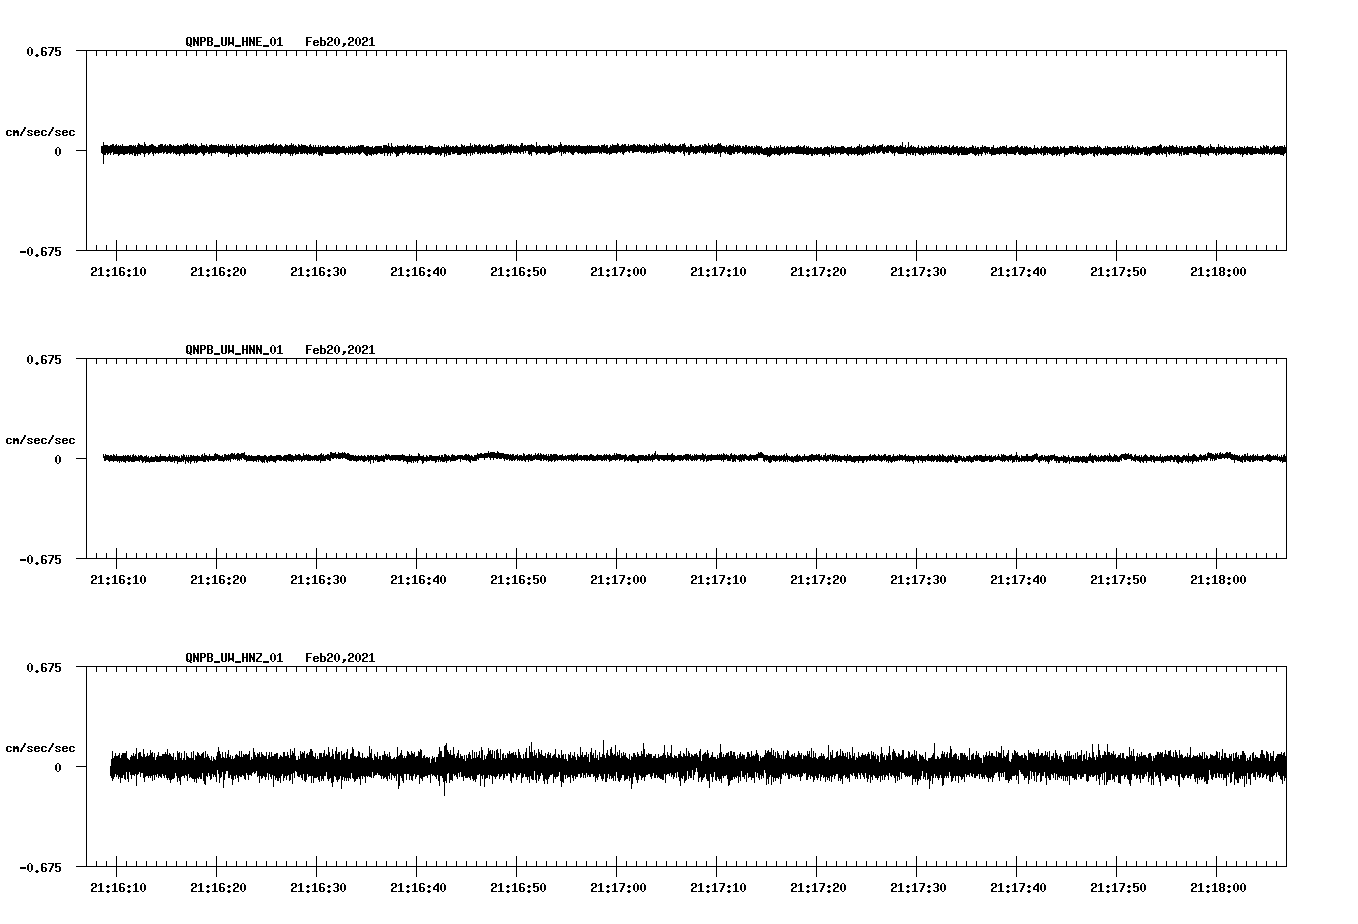This screenshot has width=1358, height=924.
Task: Select the 21:18:00 label on the bottom axis
Action: [x=1218, y=885]
